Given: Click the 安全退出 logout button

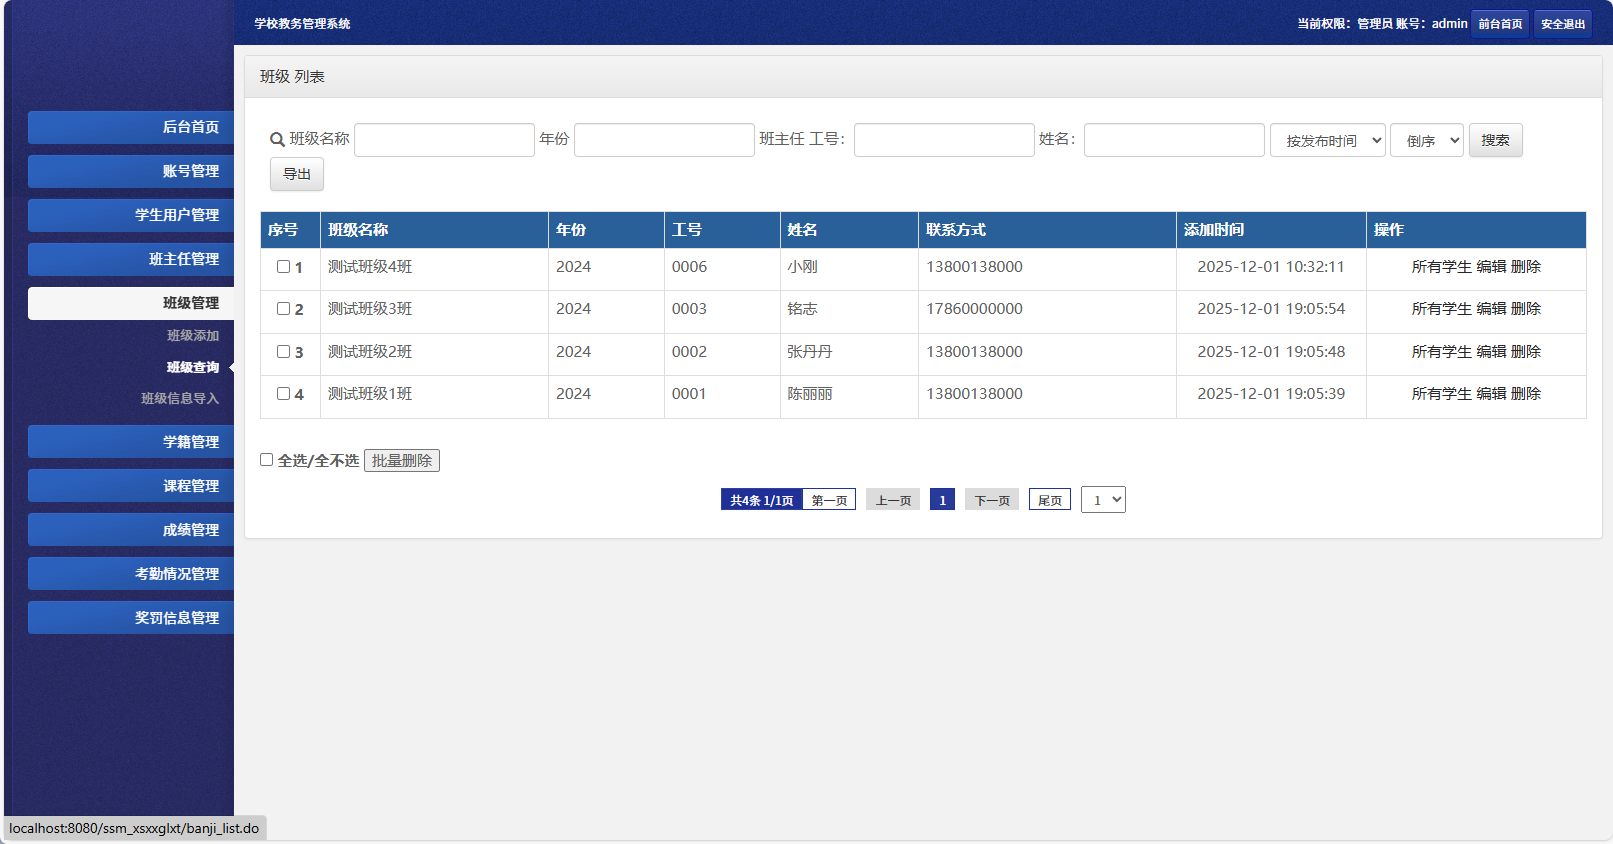Looking at the screenshot, I should tap(1563, 24).
